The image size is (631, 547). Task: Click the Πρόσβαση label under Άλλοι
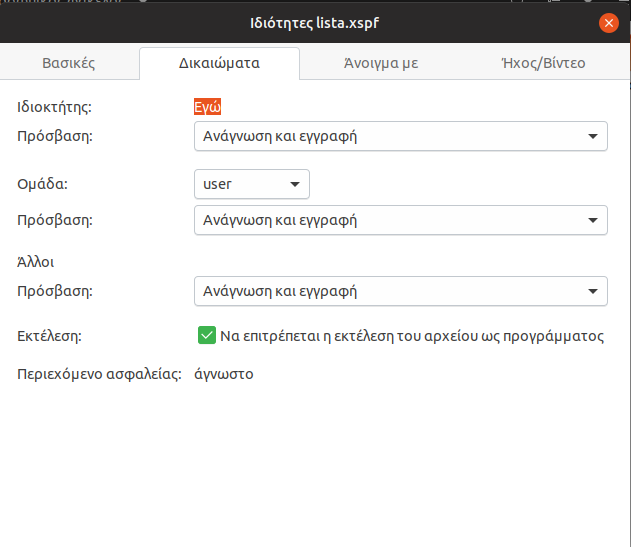point(55,291)
